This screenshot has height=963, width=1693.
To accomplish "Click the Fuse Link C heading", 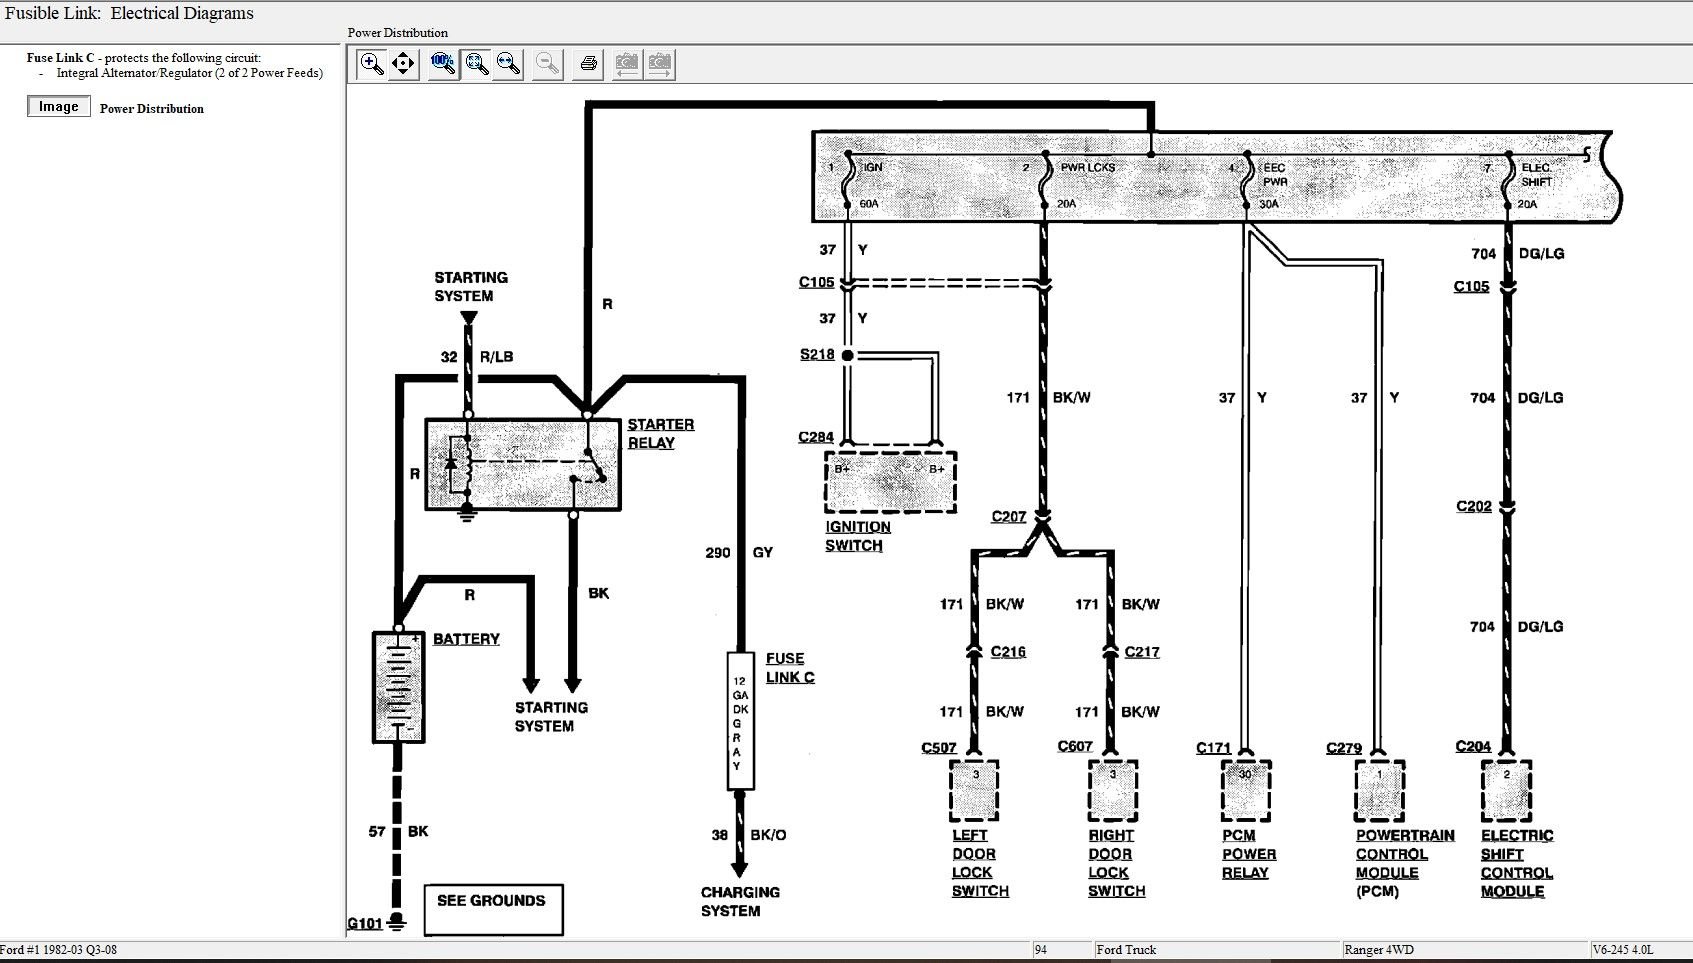I will pyautogui.click(x=60, y=58).
